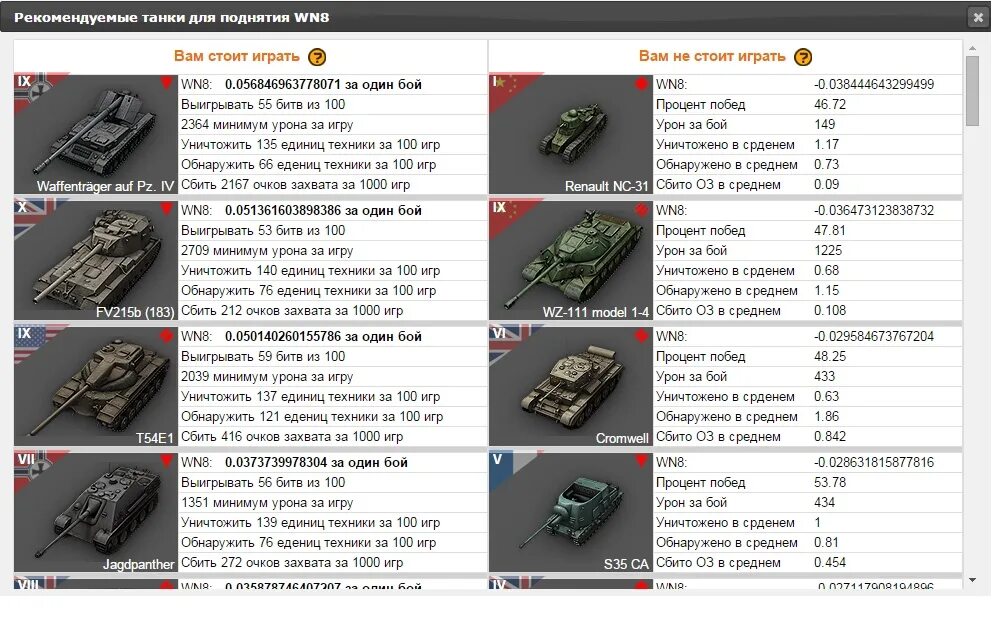Click help icon next to 'Вам стоит играть'

tap(317, 57)
